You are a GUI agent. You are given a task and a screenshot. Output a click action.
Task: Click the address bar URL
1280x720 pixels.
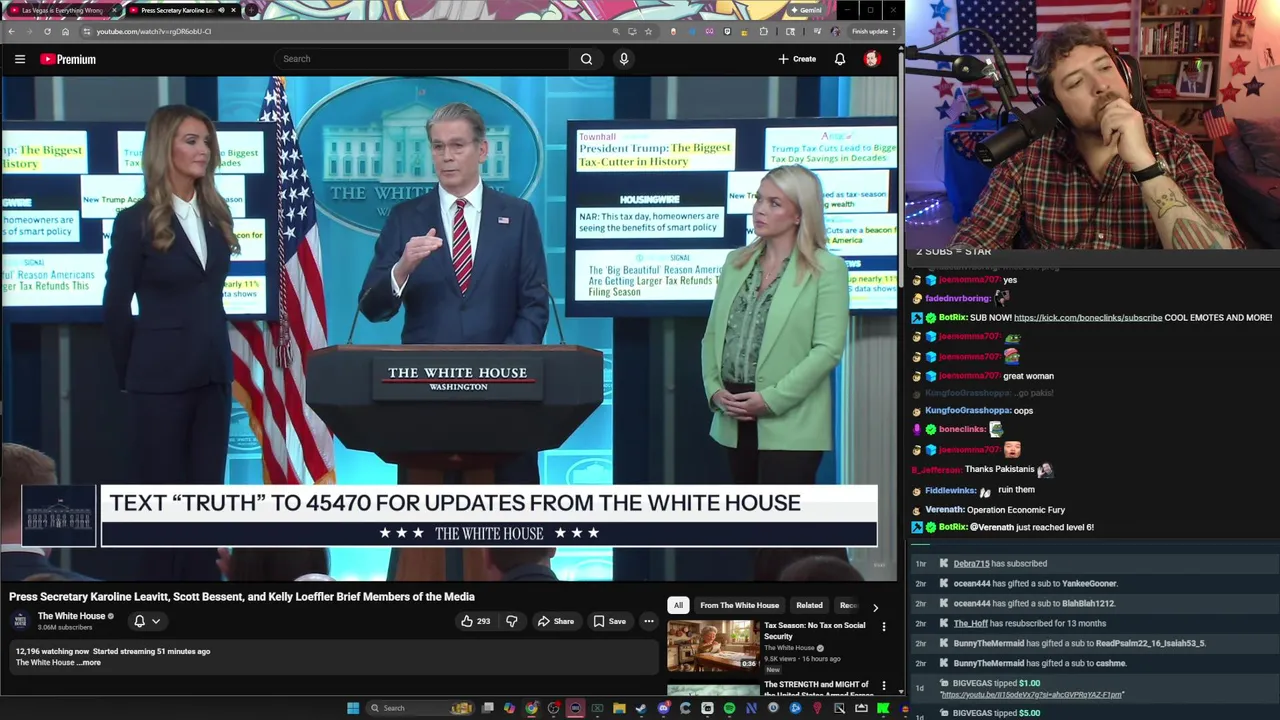pyautogui.click(x=153, y=31)
